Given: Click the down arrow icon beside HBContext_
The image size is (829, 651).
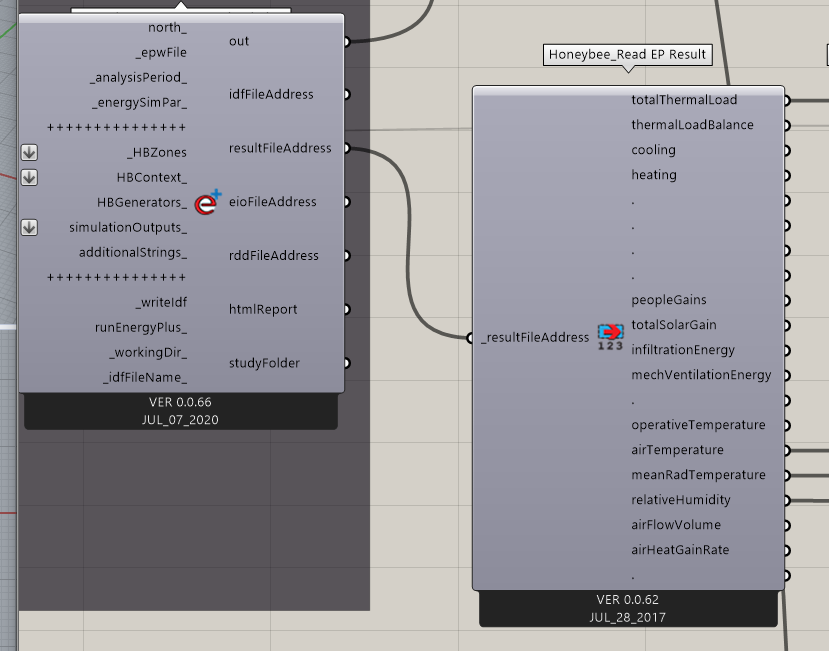Looking at the screenshot, I should click(x=30, y=177).
